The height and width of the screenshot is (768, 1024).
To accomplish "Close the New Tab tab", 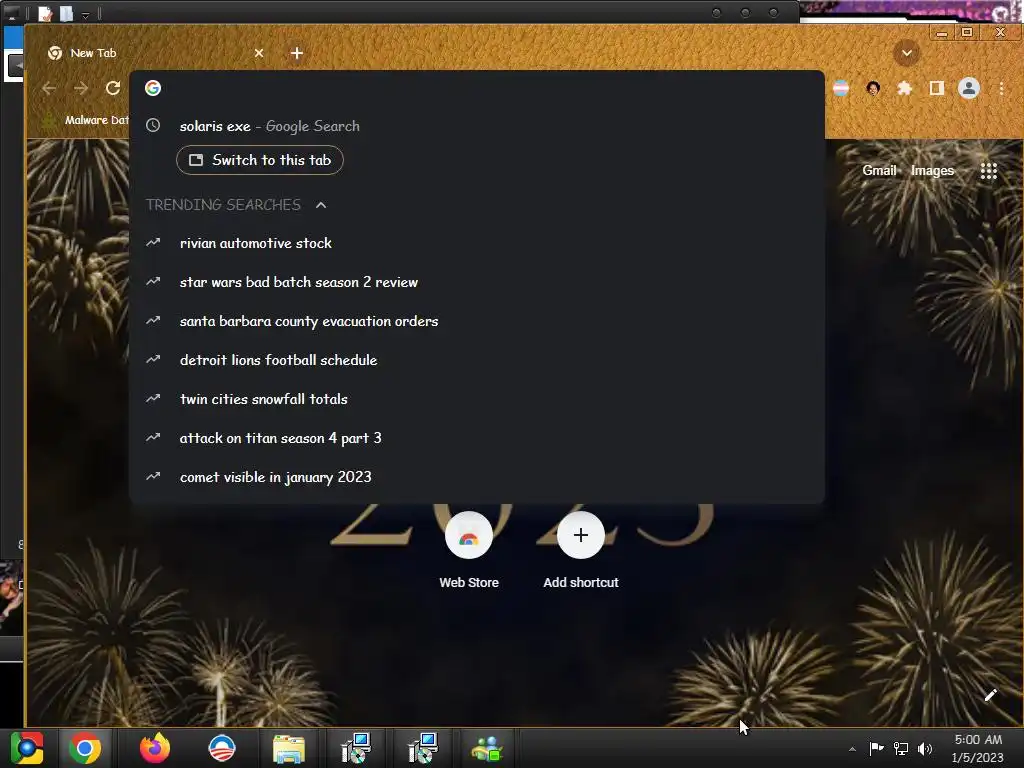I will [x=259, y=53].
